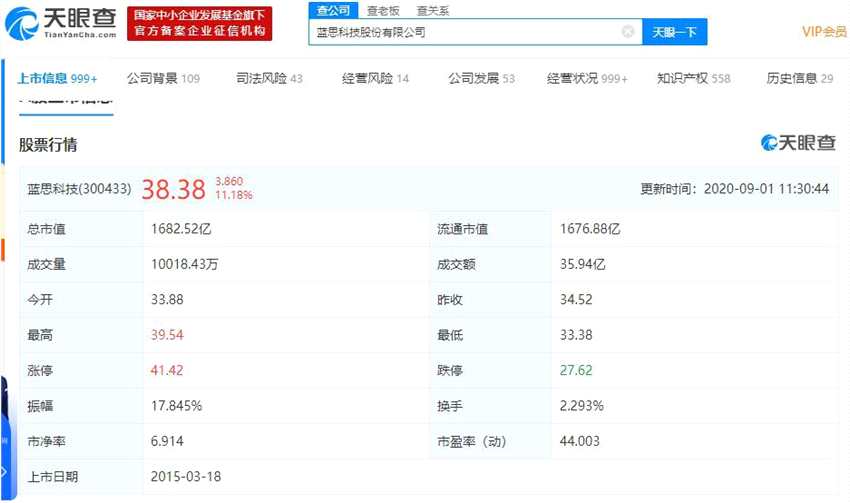Switch to the 查公司 search tab

coord(333,10)
